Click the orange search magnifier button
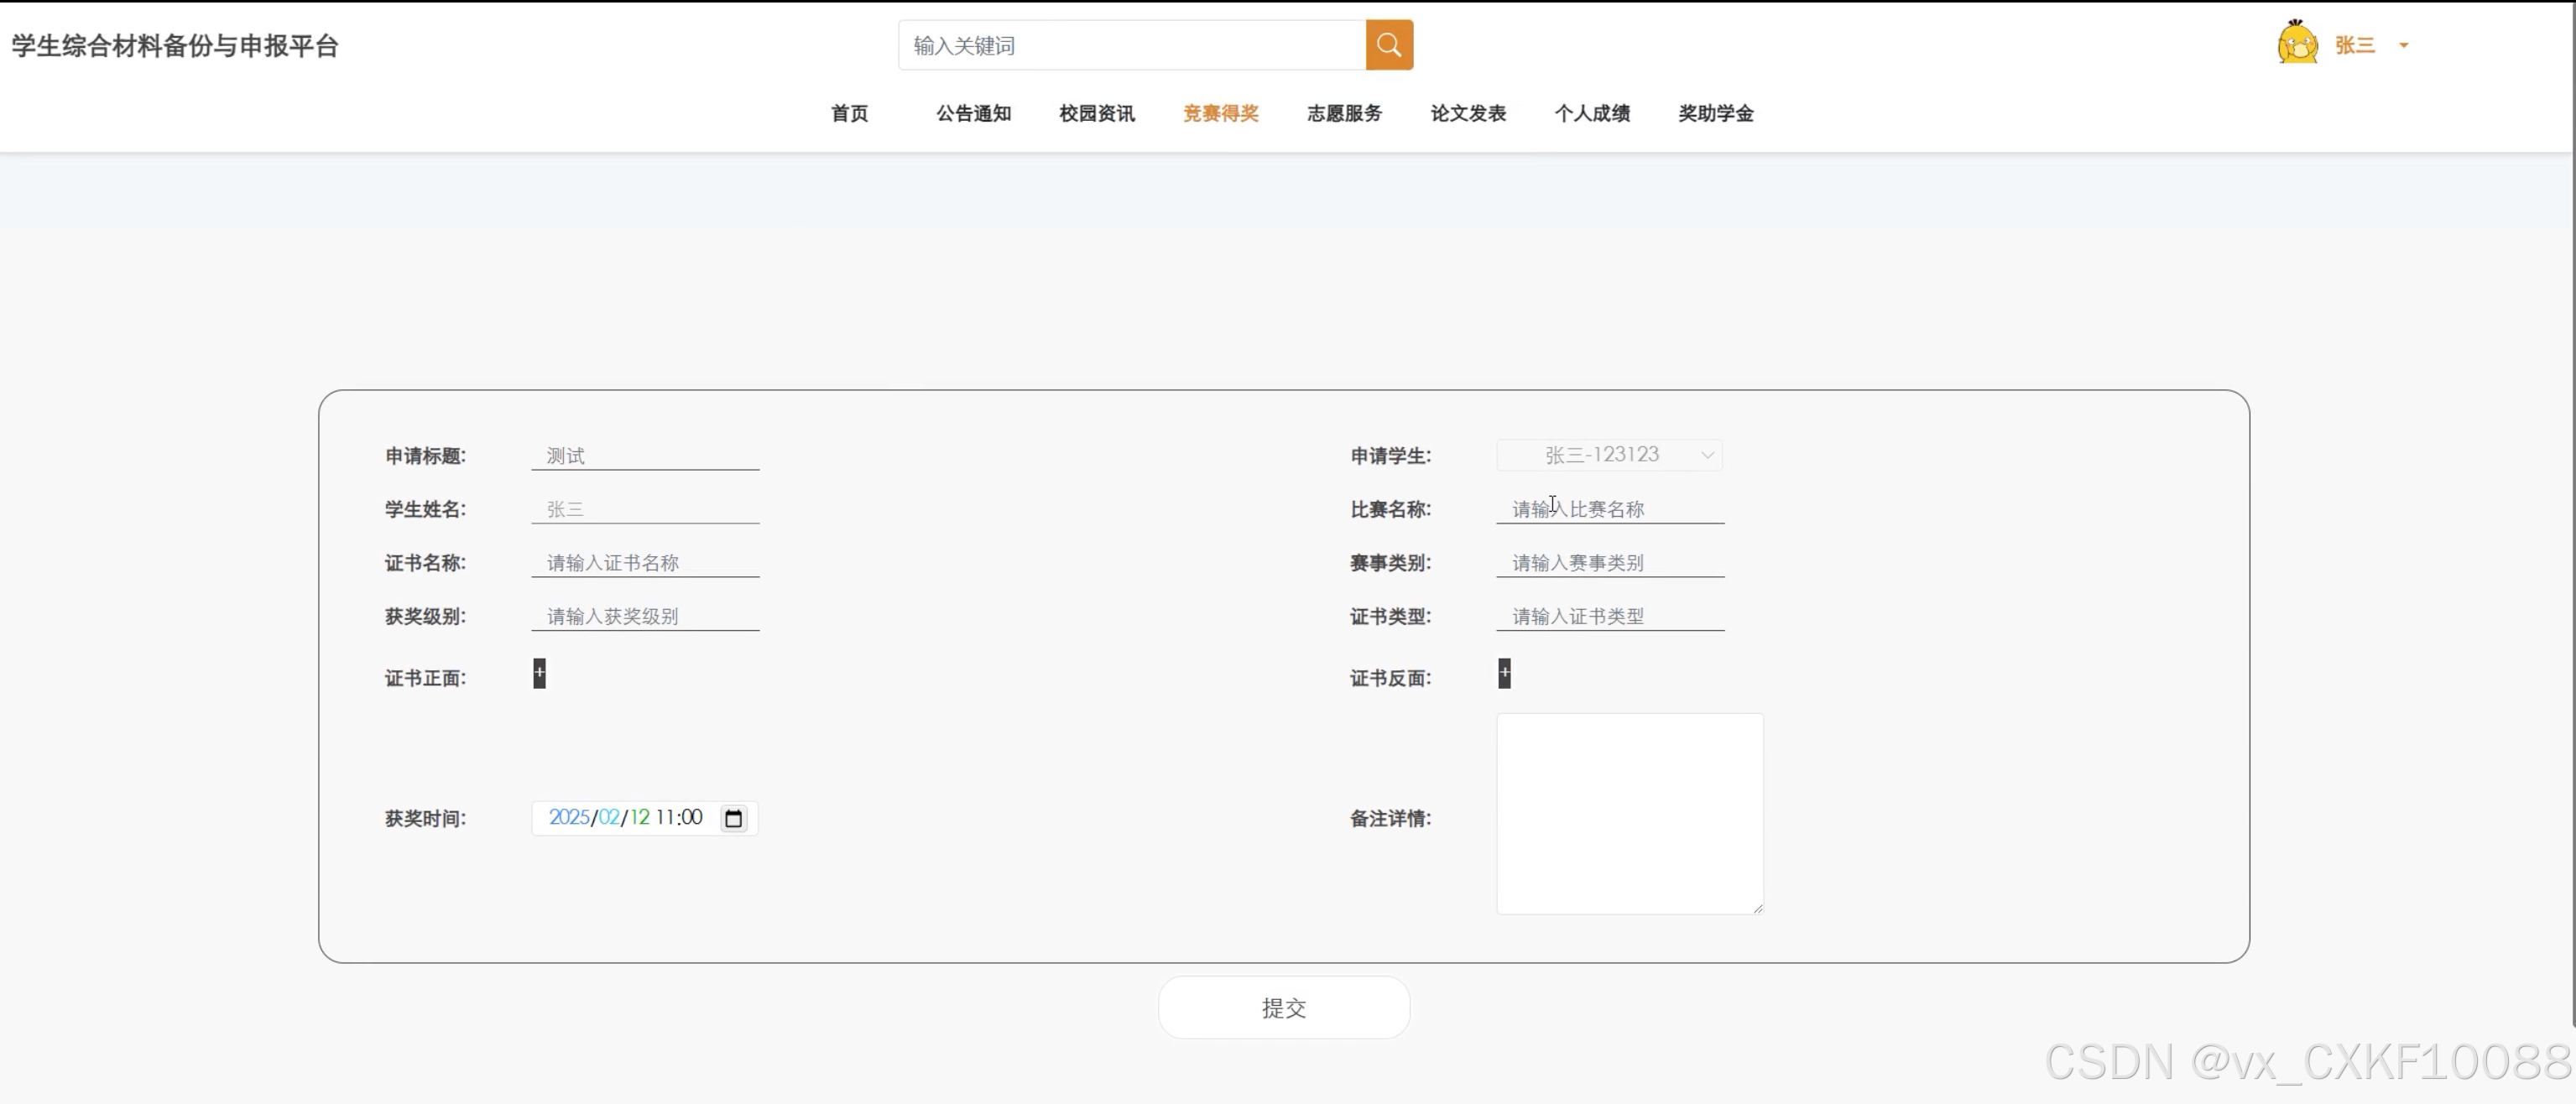The width and height of the screenshot is (2576, 1104). [1389, 45]
